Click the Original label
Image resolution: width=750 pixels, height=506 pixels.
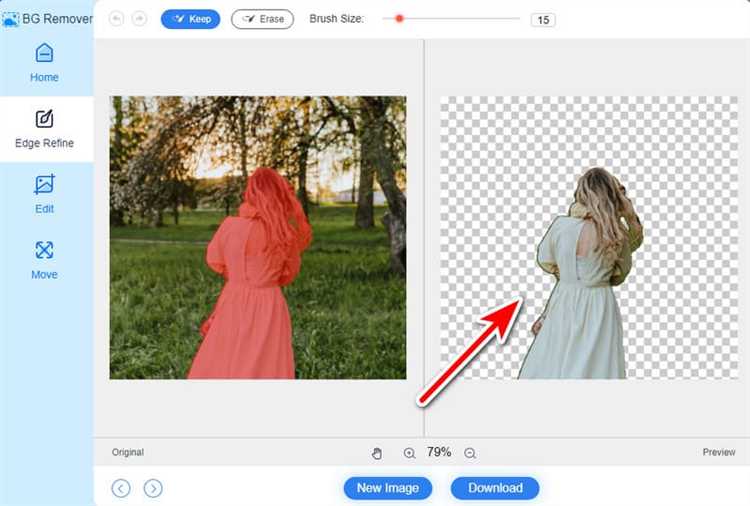[128, 452]
